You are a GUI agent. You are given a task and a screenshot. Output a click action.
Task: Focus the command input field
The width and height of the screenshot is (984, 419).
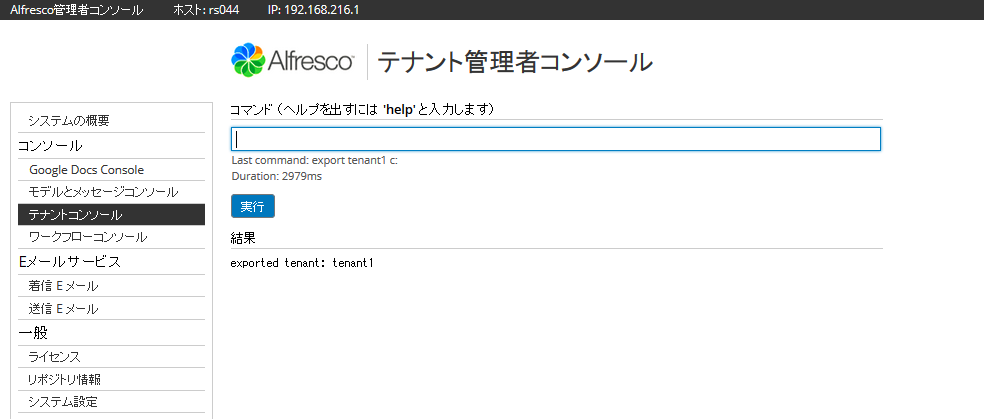tap(555, 139)
